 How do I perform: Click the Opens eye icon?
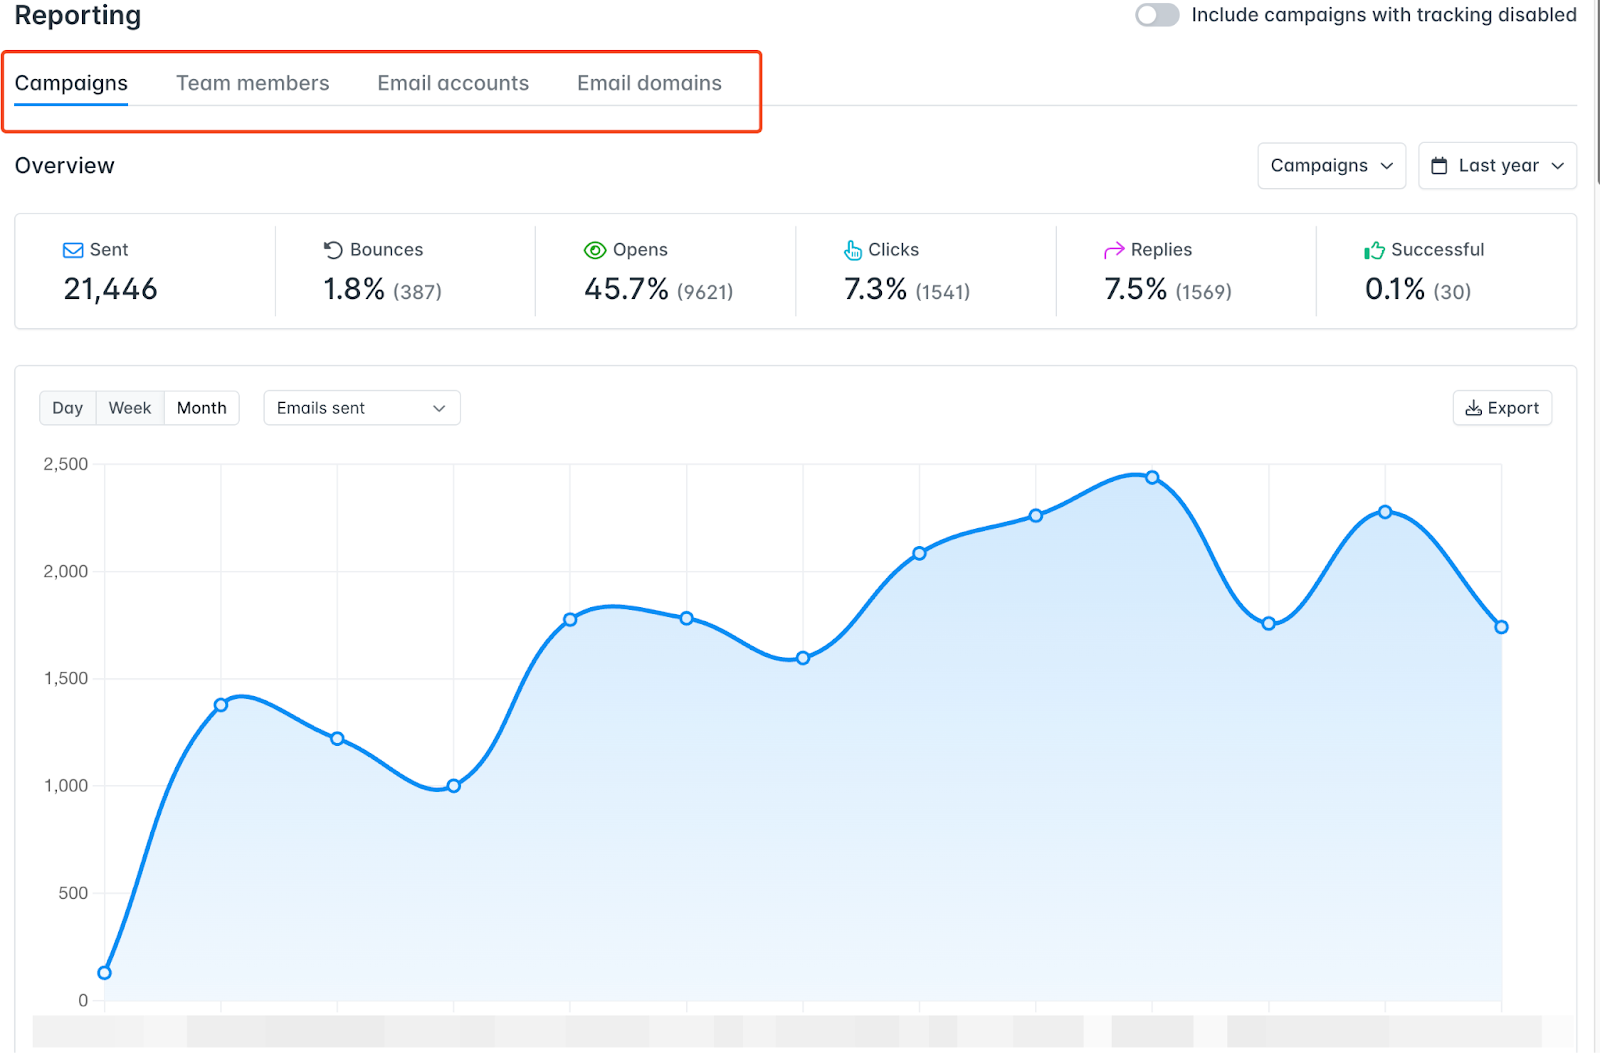tap(595, 250)
